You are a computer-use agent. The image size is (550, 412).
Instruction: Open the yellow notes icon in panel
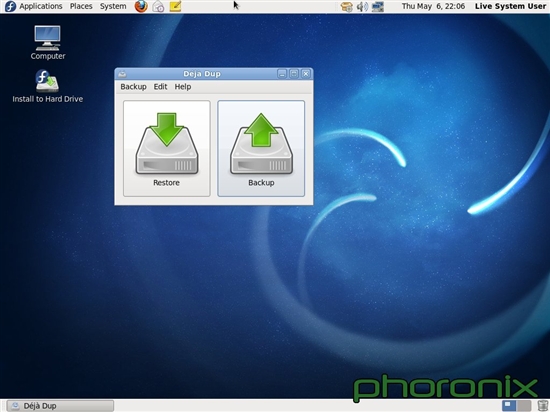click(175, 6)
